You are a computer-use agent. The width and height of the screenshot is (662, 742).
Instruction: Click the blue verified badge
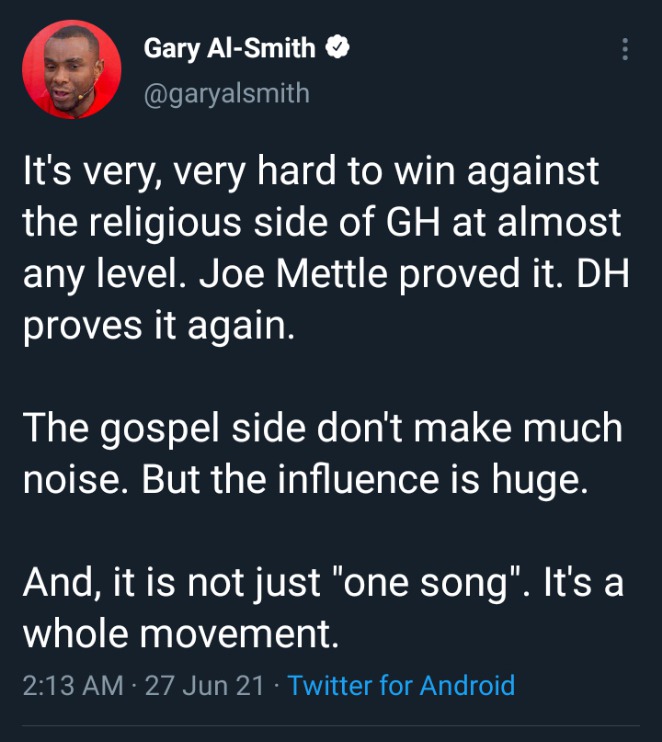click(339, 47)
